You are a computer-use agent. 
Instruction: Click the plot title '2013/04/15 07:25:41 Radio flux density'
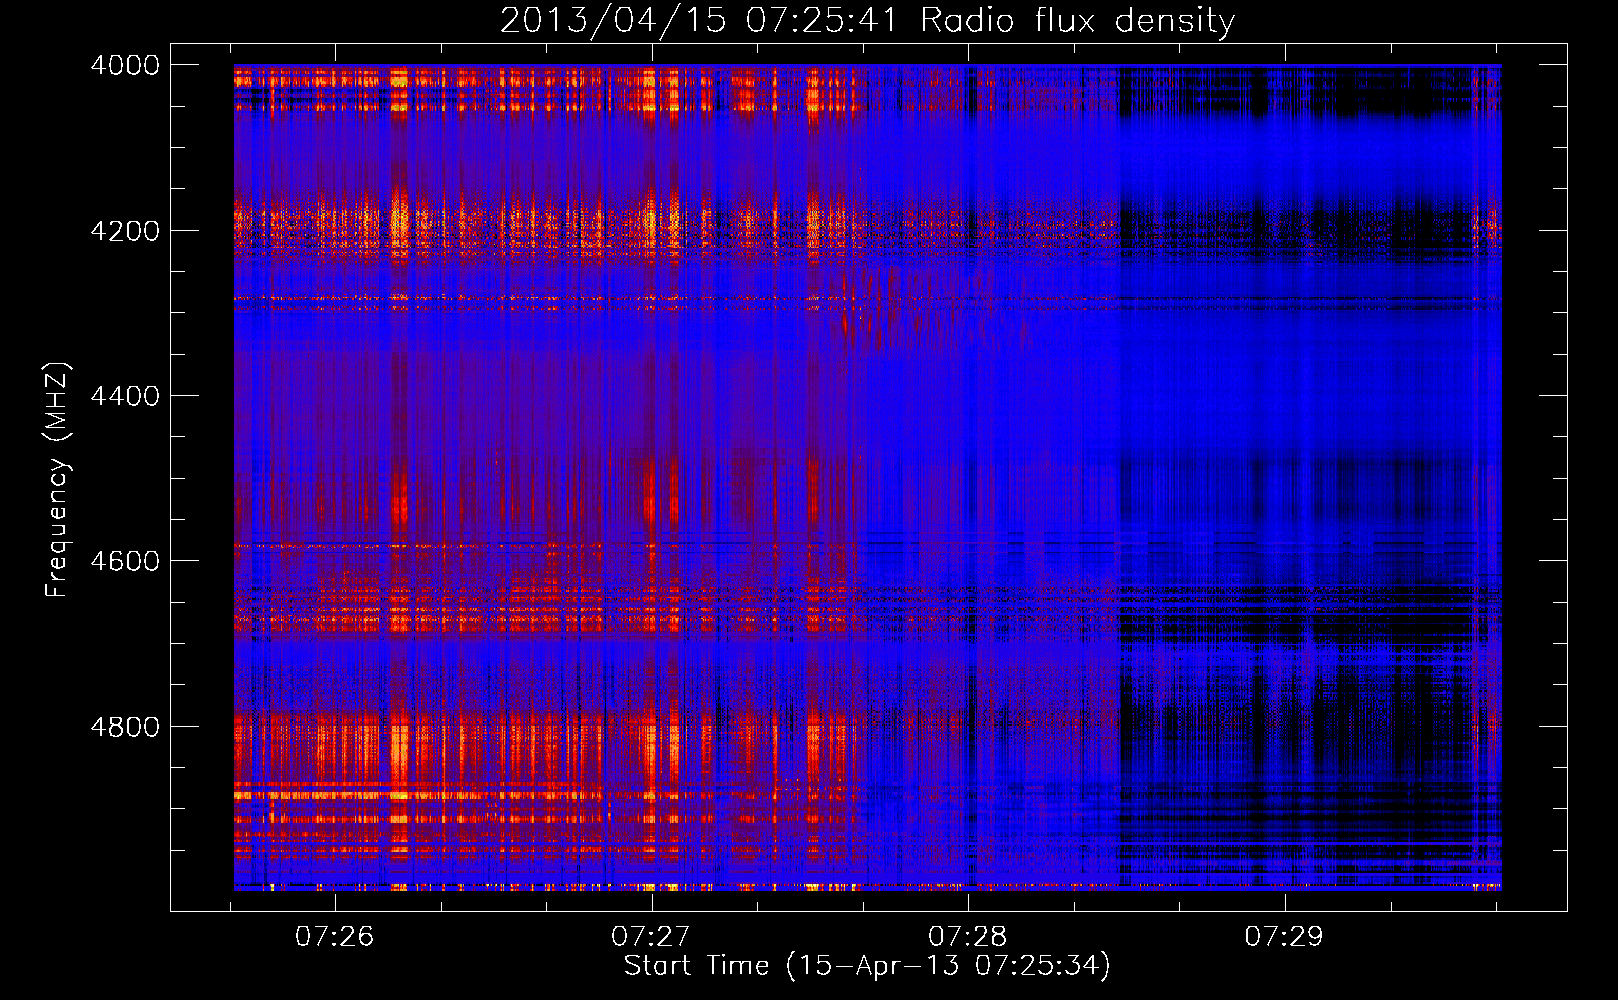pyautogui.click(x=867, y=20)
